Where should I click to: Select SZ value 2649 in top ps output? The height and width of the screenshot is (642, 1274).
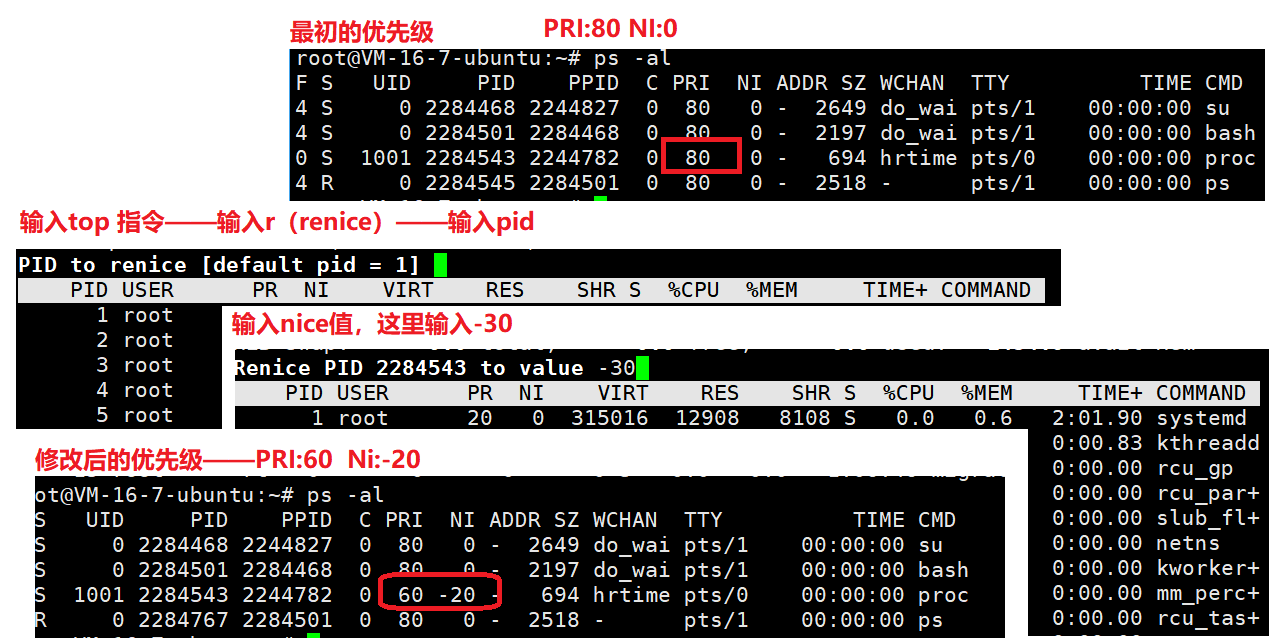coord(840,108)
